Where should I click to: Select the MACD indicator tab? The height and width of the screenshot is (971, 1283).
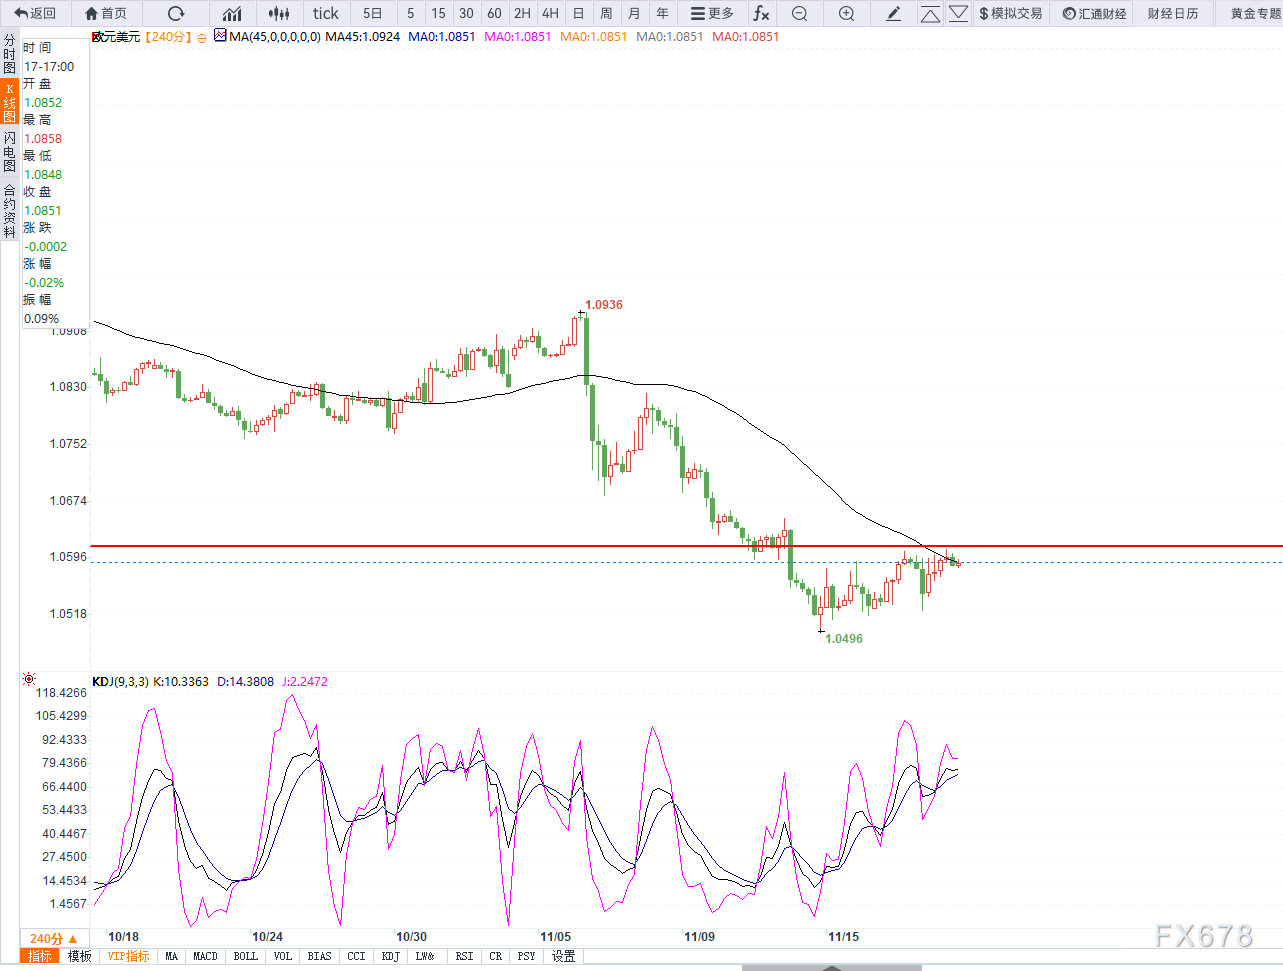coord(205,956)
